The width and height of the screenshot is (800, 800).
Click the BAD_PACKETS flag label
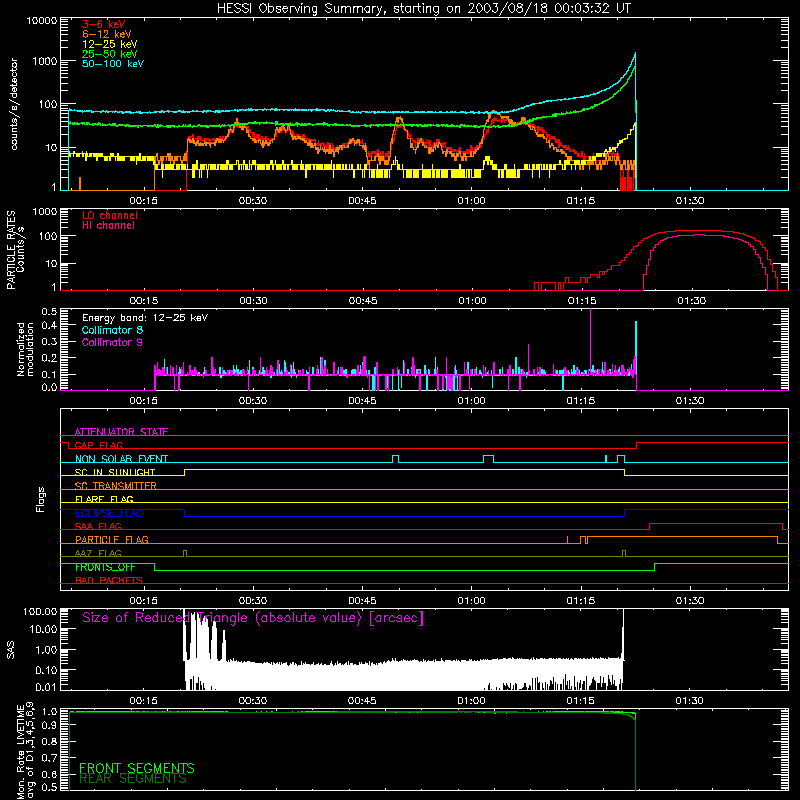tap(109, 580)
